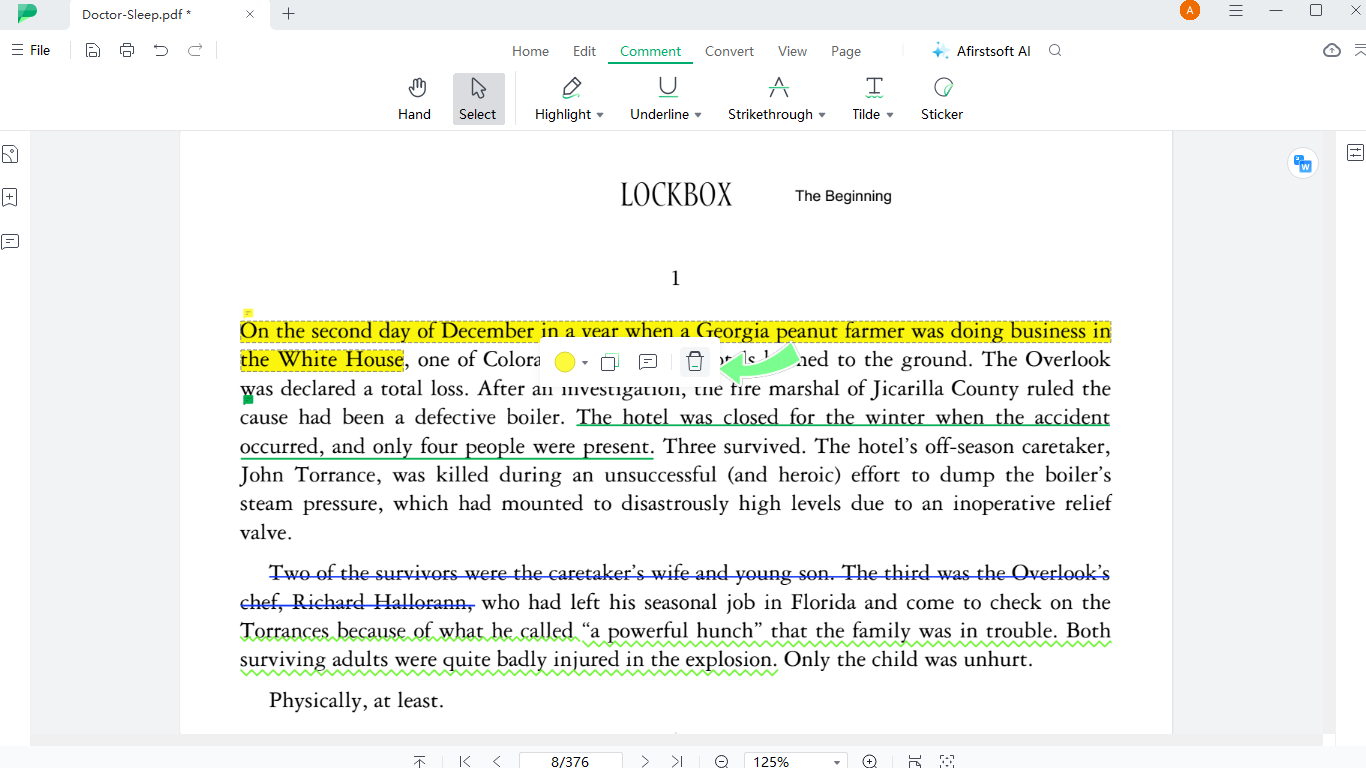Expand the highlight color picker arrow

585,363
